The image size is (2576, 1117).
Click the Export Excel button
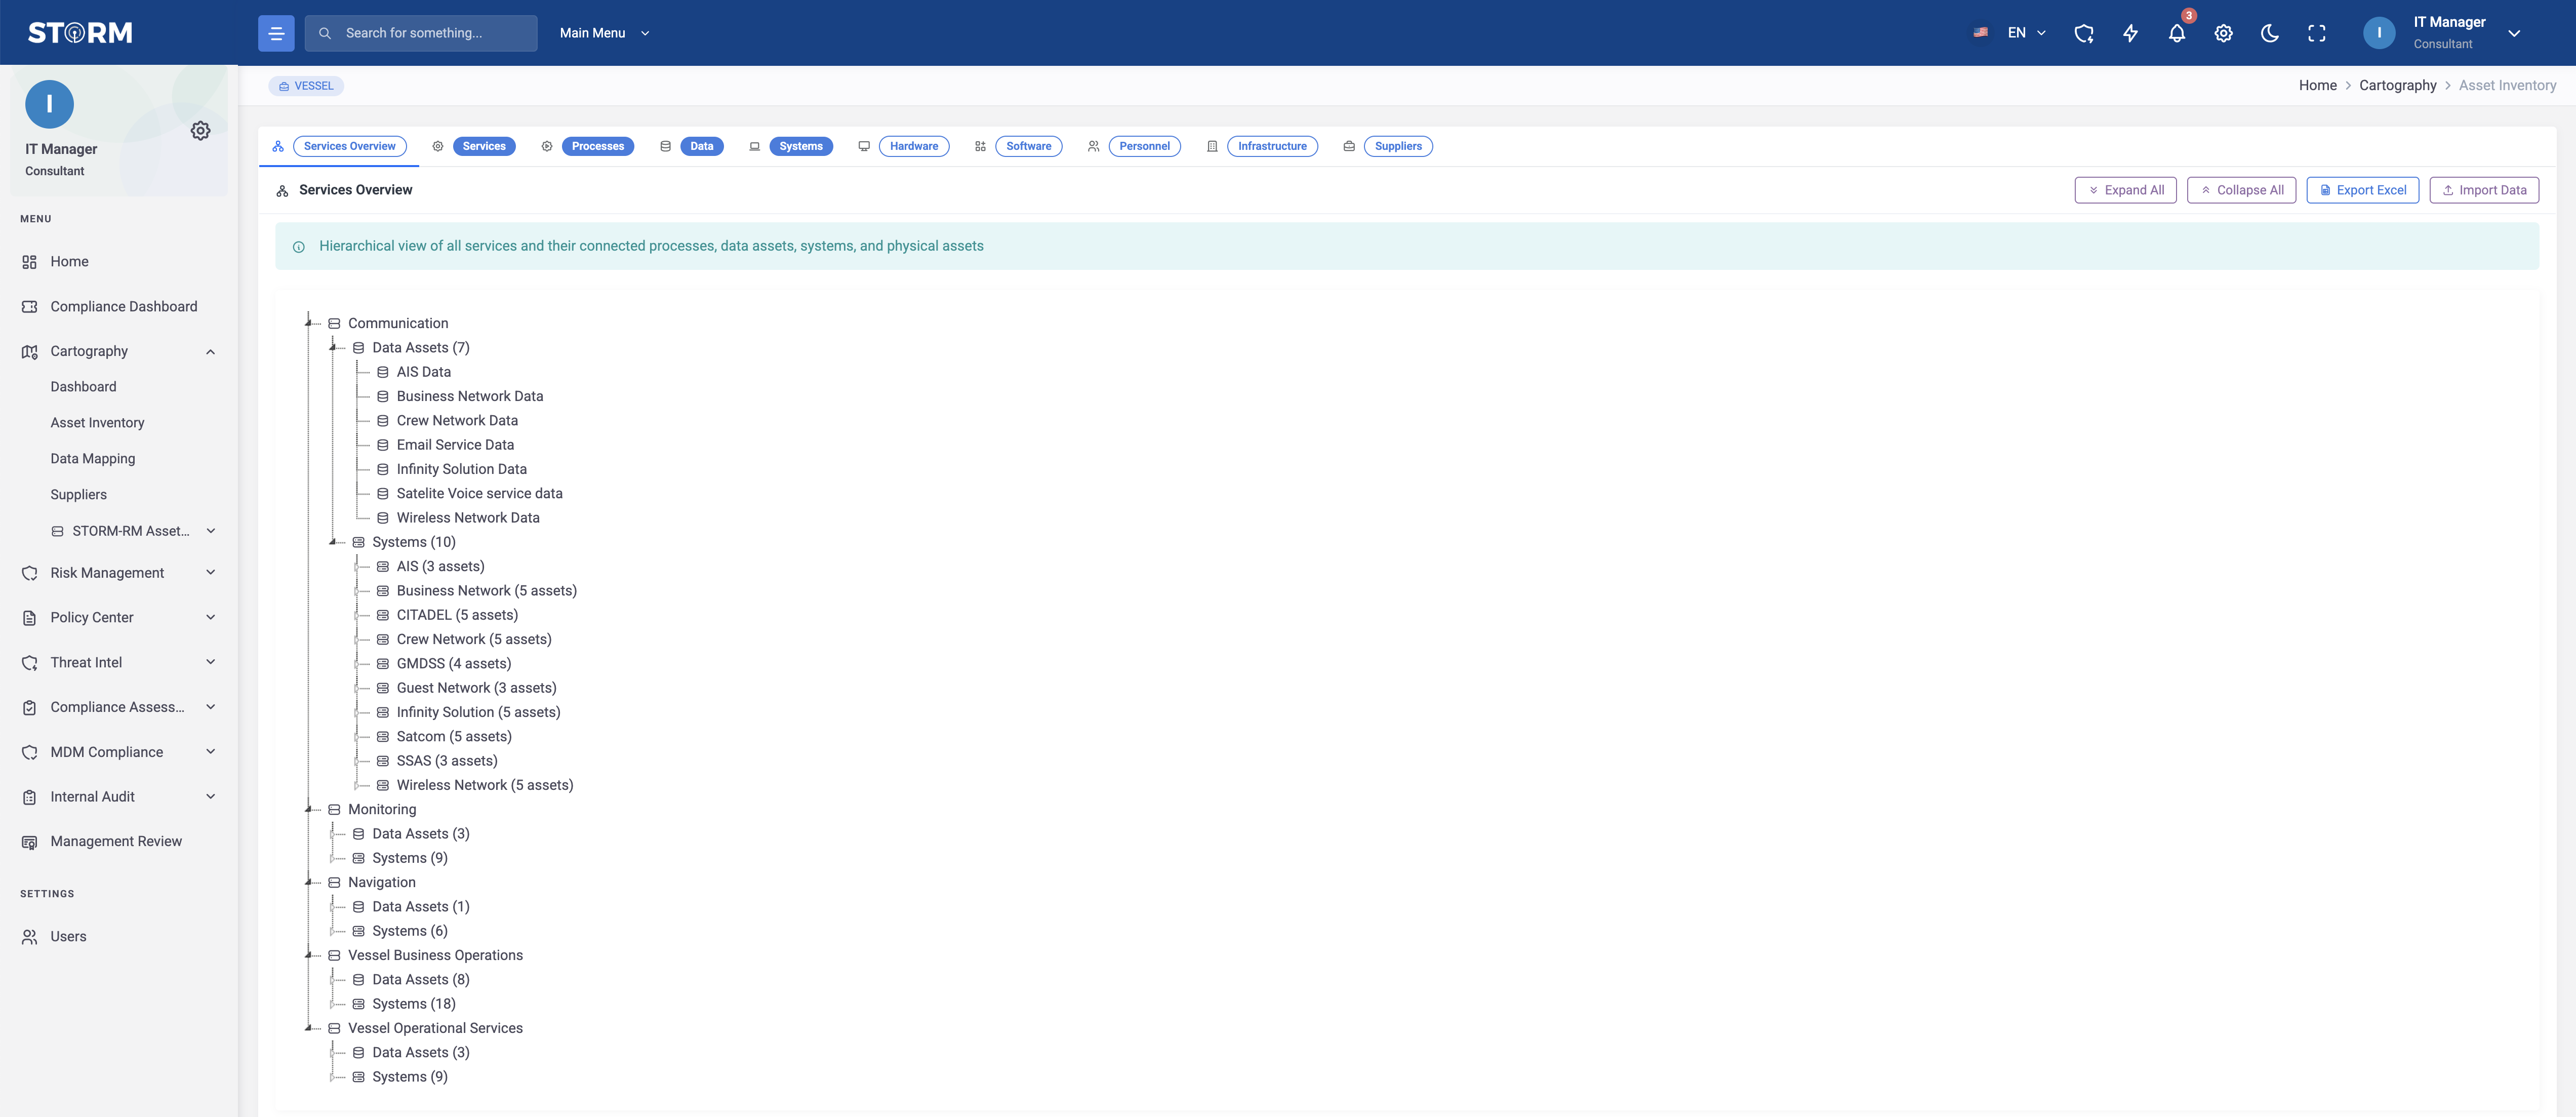[x=2362, y=190]
